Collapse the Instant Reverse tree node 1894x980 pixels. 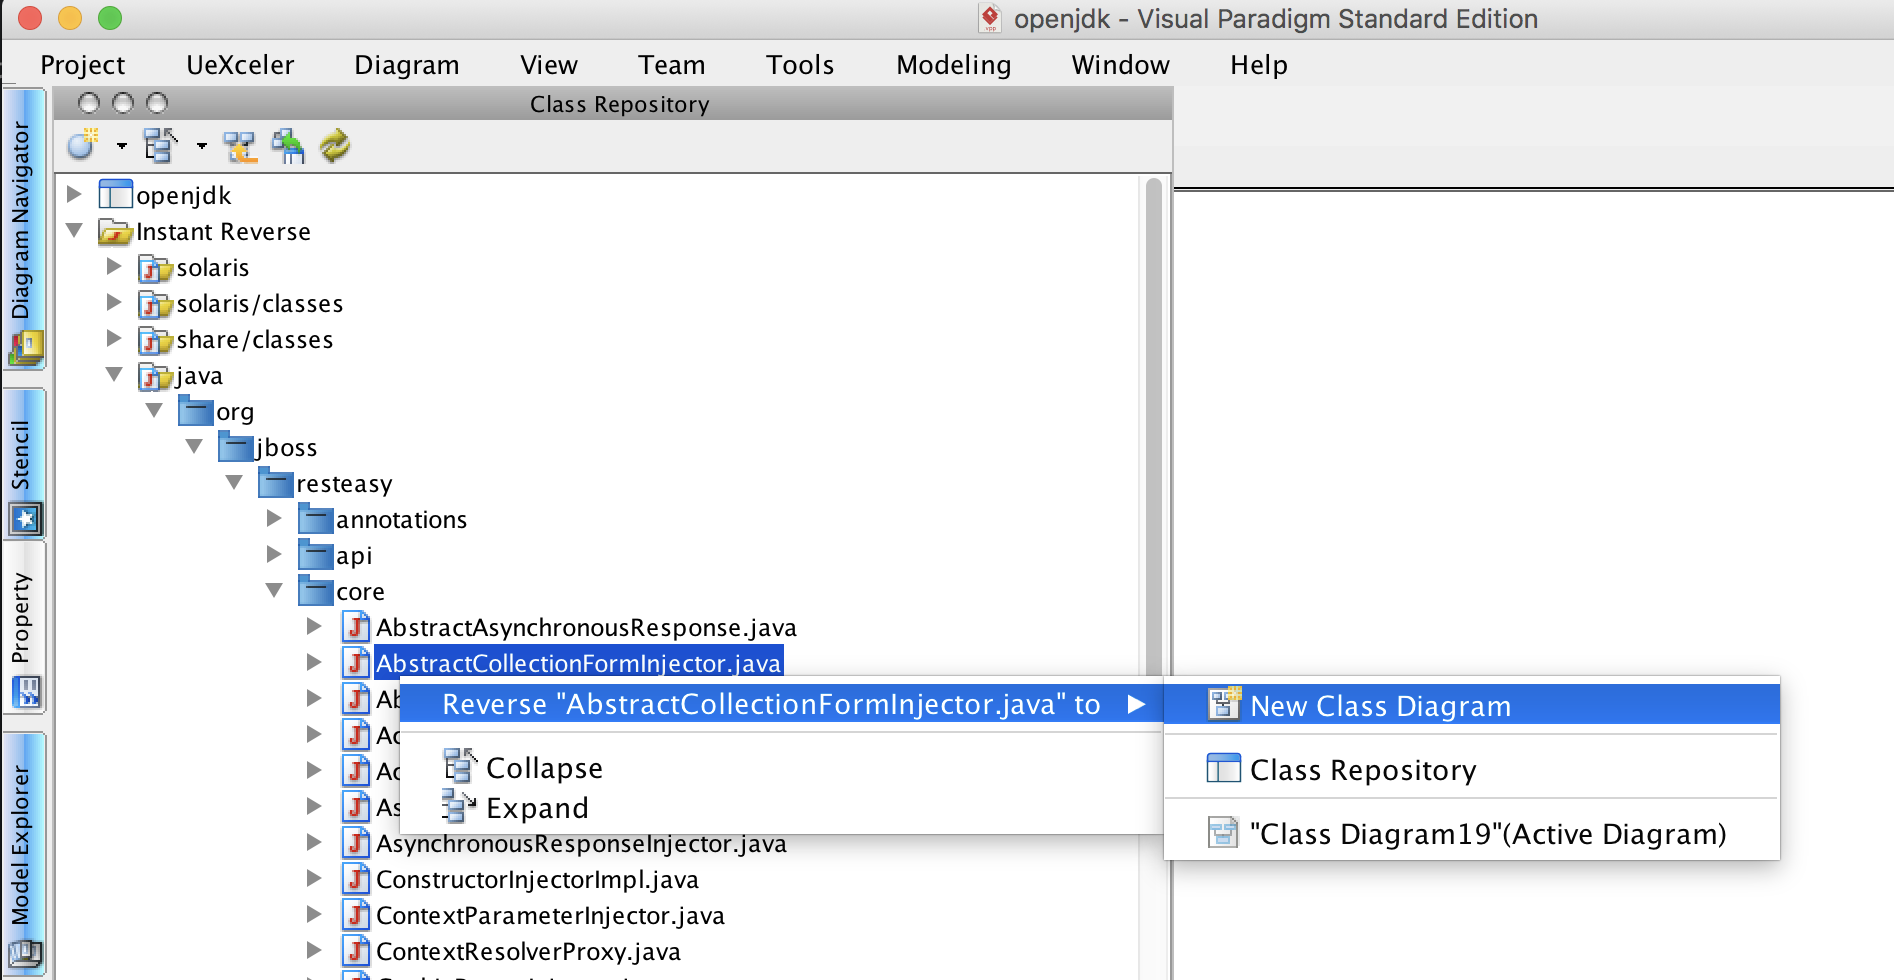[74, 230]
